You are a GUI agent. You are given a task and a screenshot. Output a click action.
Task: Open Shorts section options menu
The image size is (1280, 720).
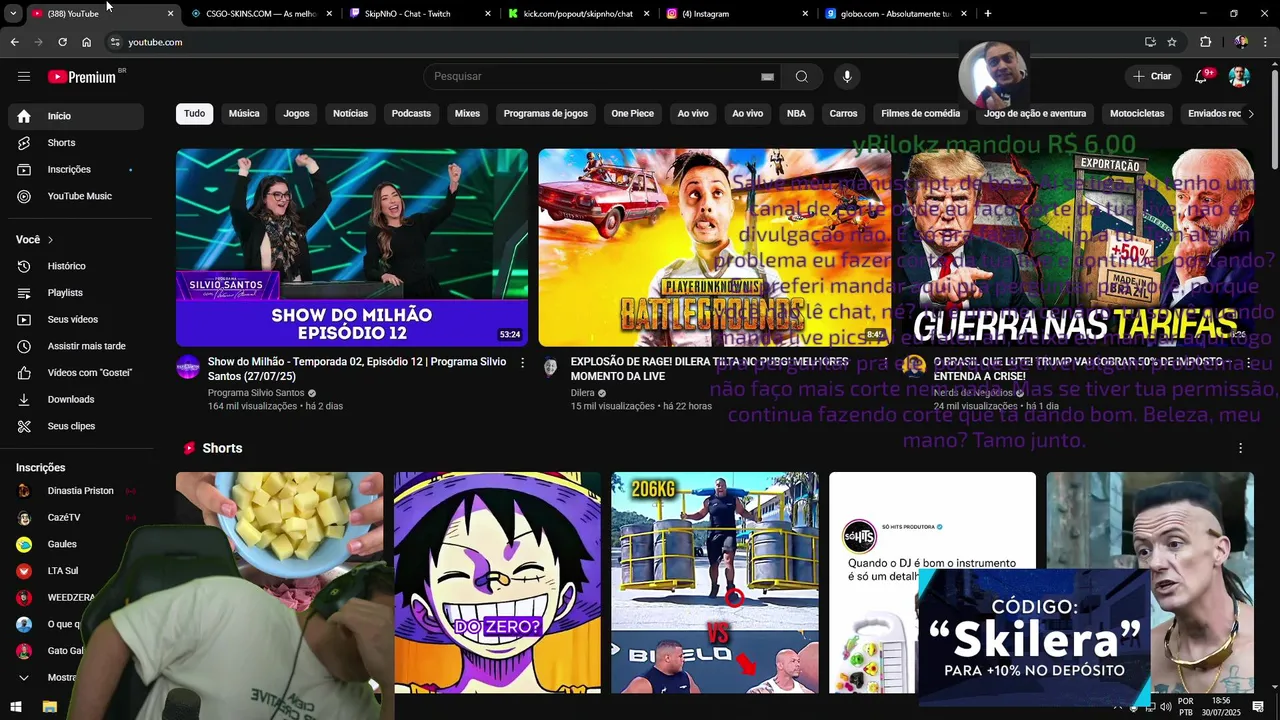point(1241,448)
